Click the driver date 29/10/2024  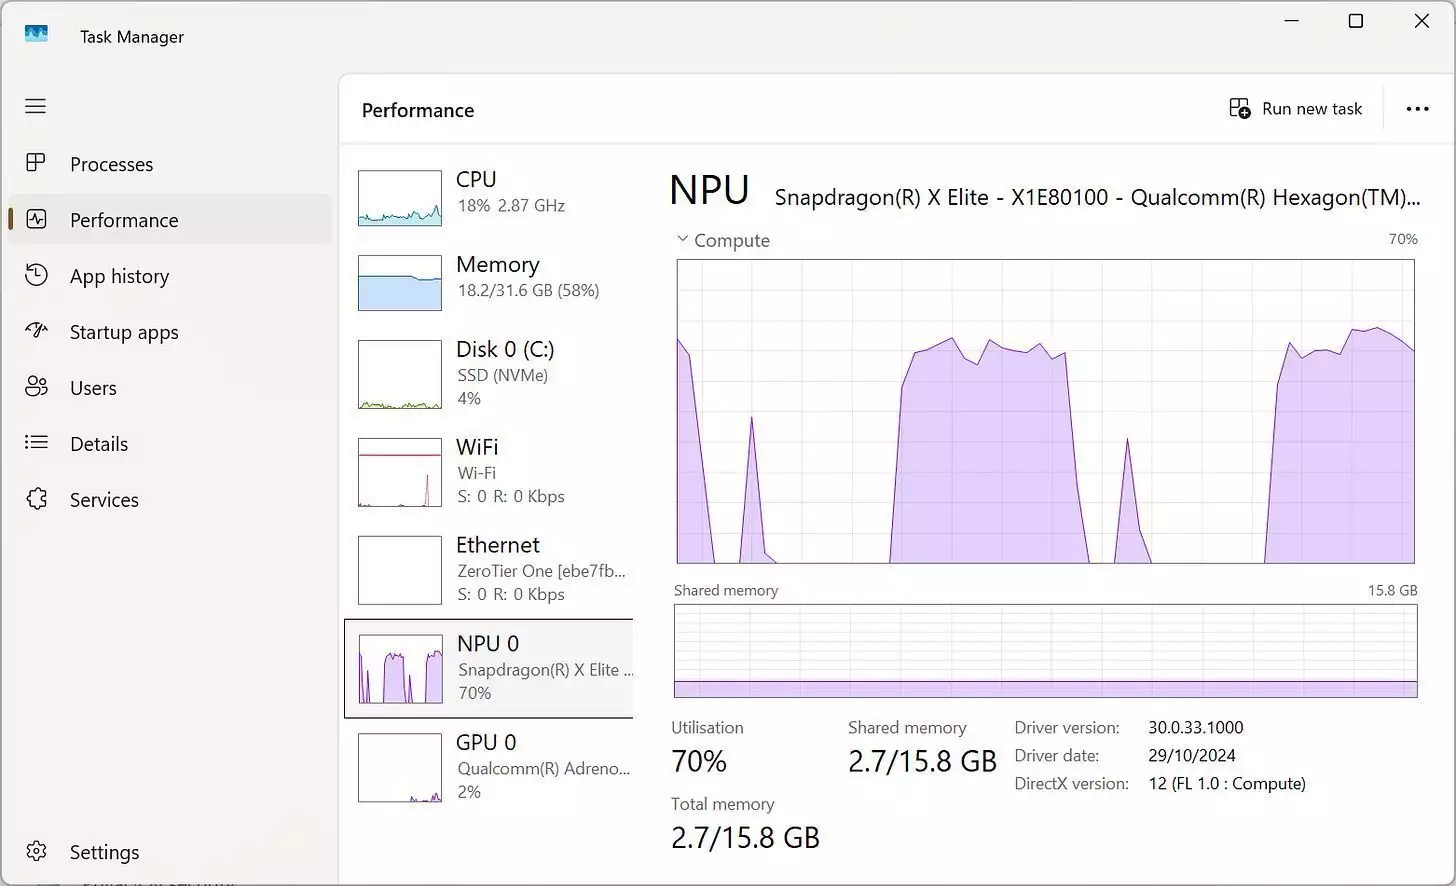click(x=1192, y=755)
